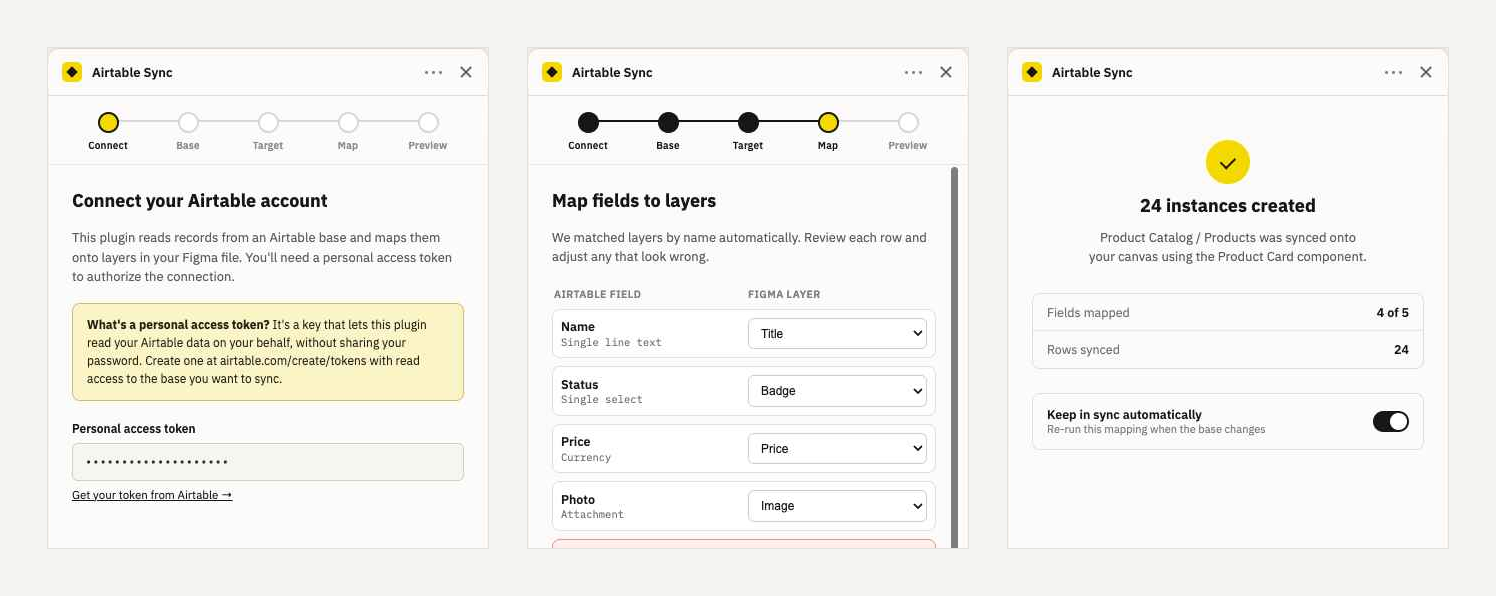
Task: Click Airtable Sync logo in success panel
Action: (x=1032, y=72)
